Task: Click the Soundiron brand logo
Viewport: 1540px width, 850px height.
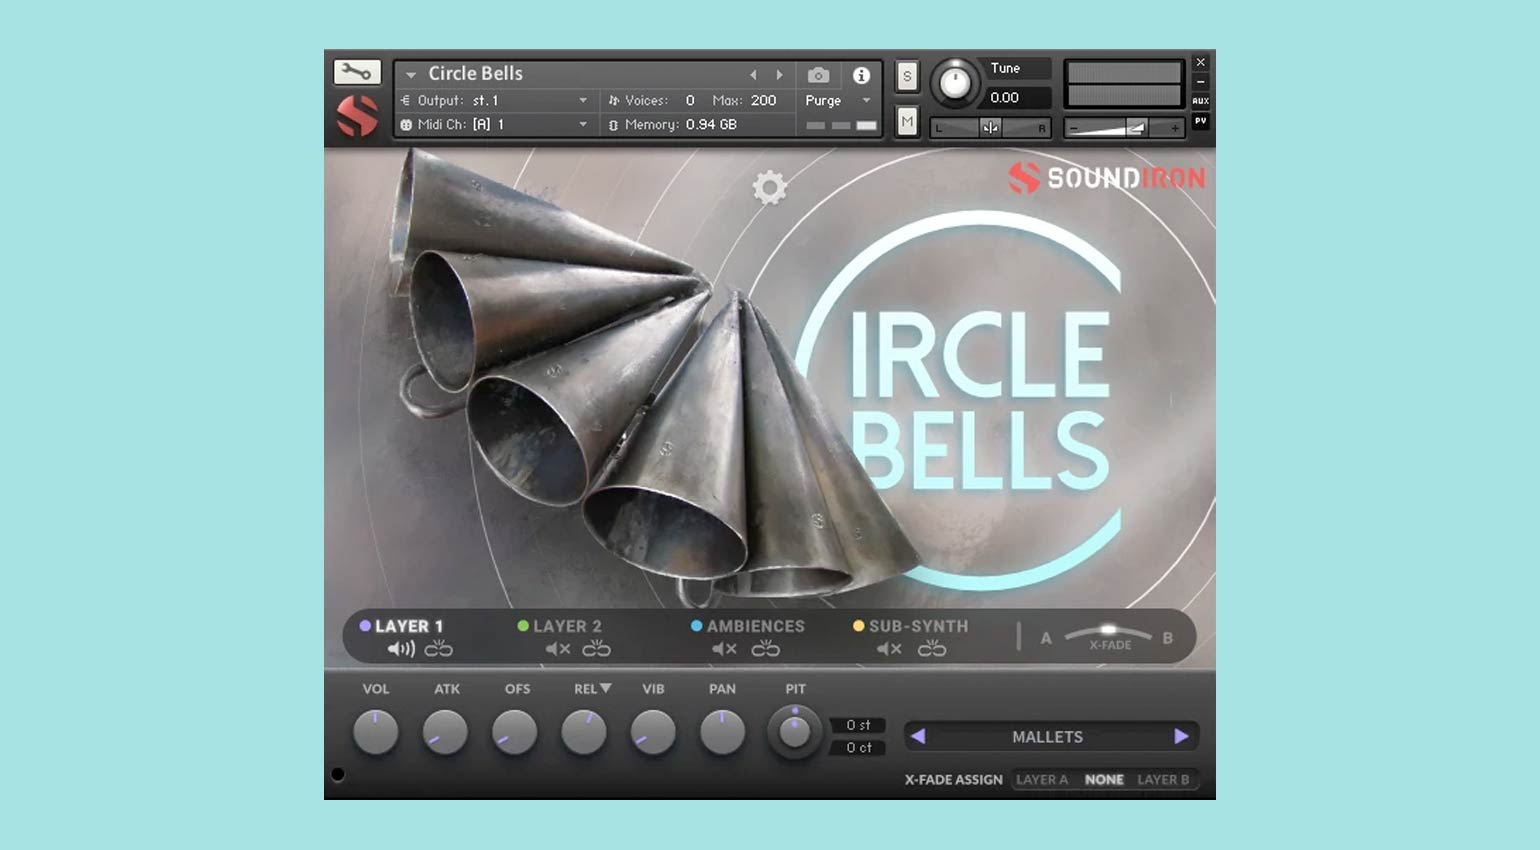Action: tap(1106, 178)
